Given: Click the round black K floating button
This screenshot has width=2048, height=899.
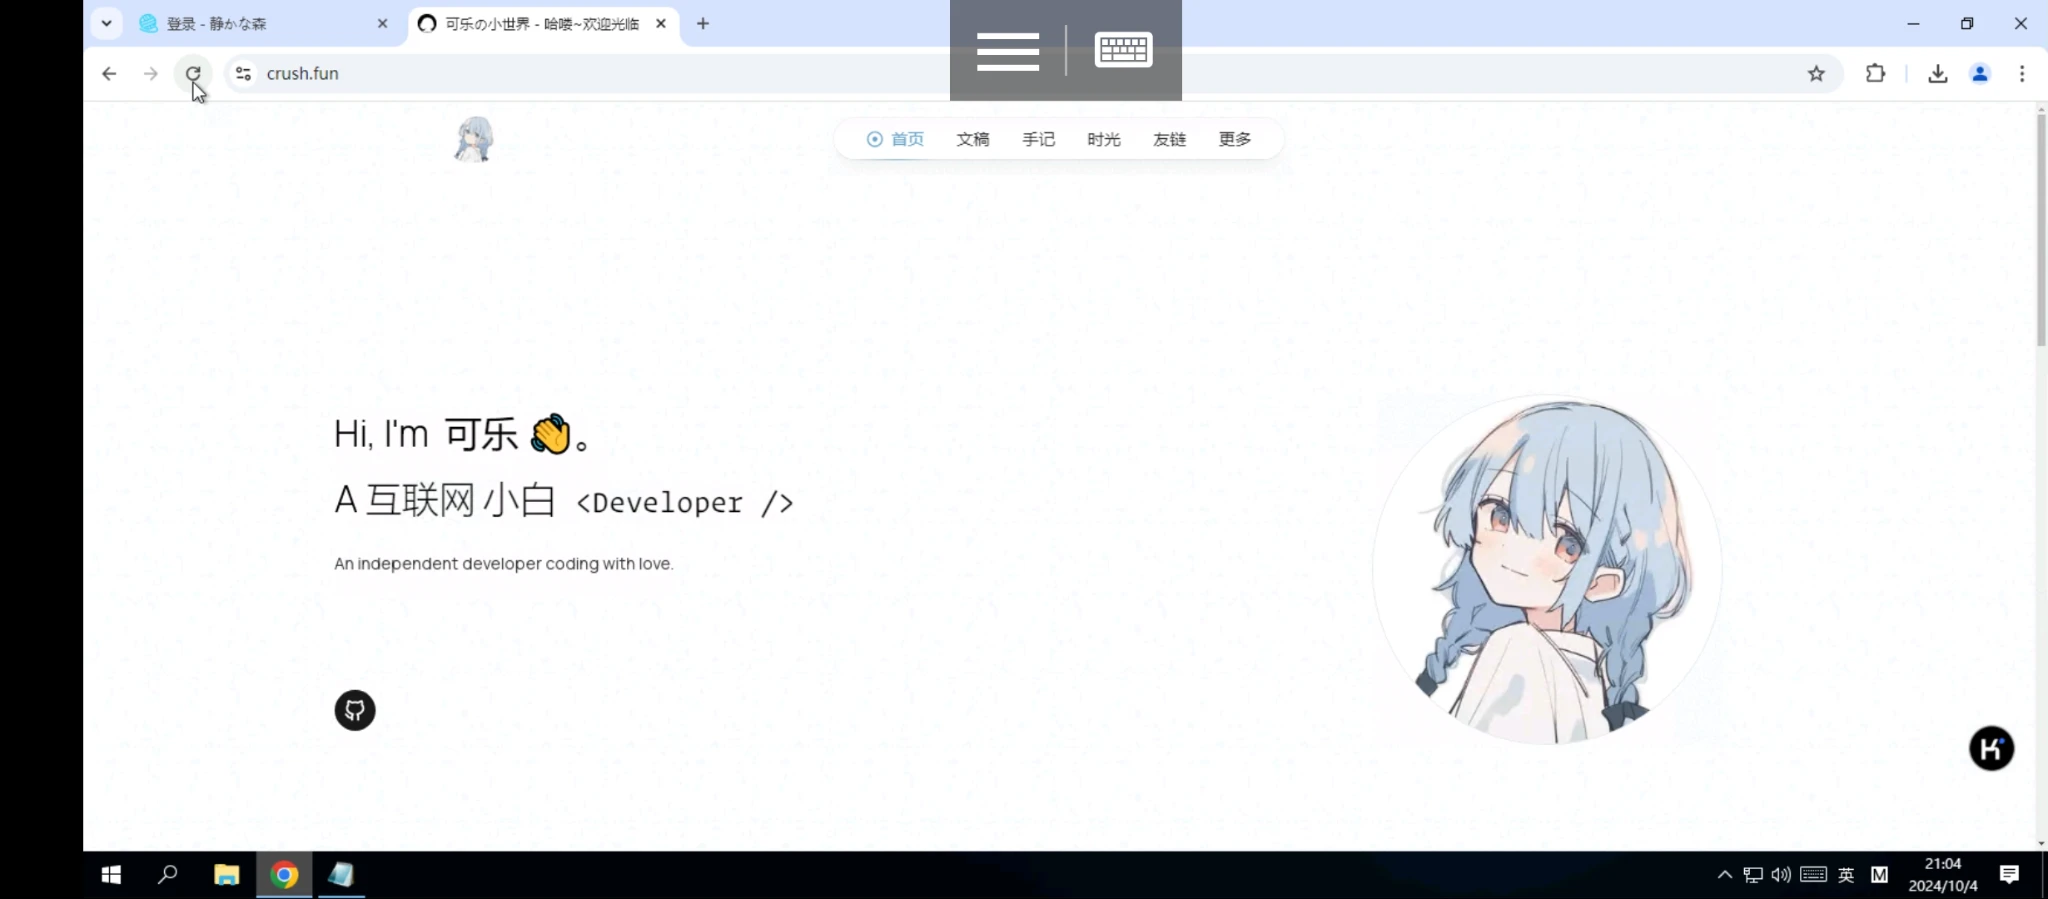Looking at the screenshot, I should (x=1990, y=748).
